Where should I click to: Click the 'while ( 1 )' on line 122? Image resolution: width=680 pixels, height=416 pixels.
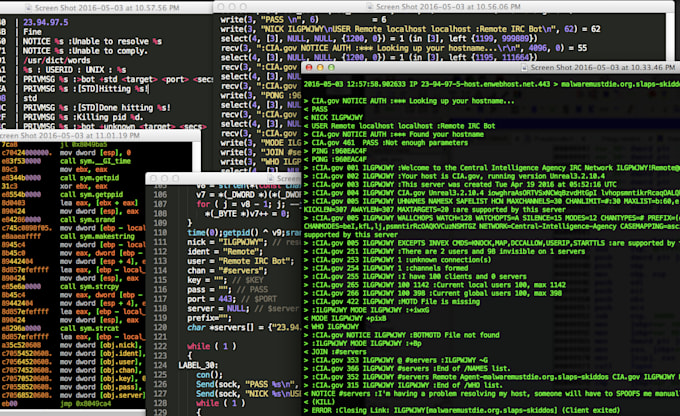click(212, 346)
